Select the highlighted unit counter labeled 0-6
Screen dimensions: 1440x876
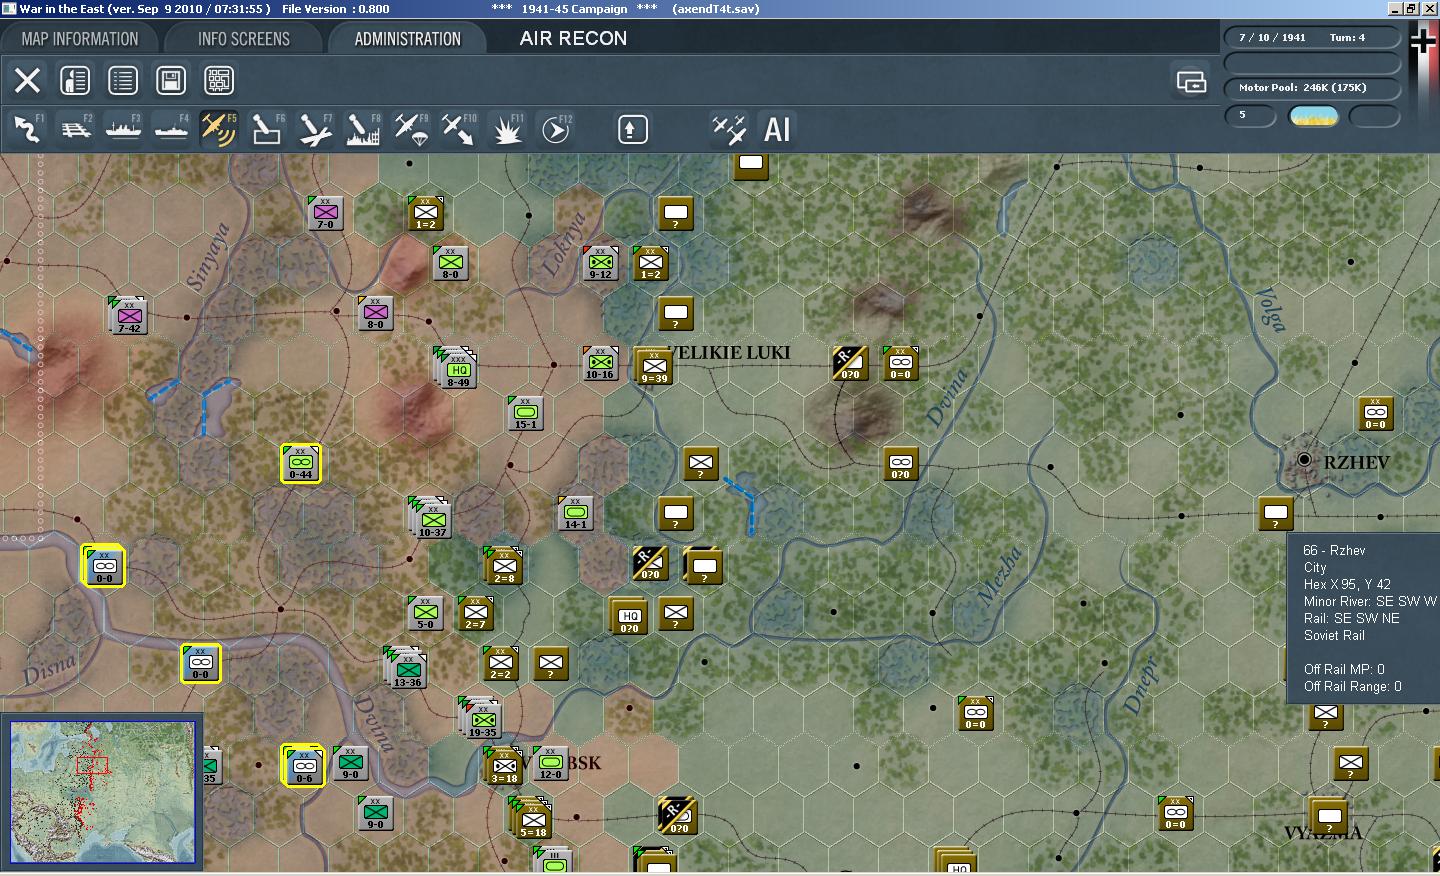point(303,766)
